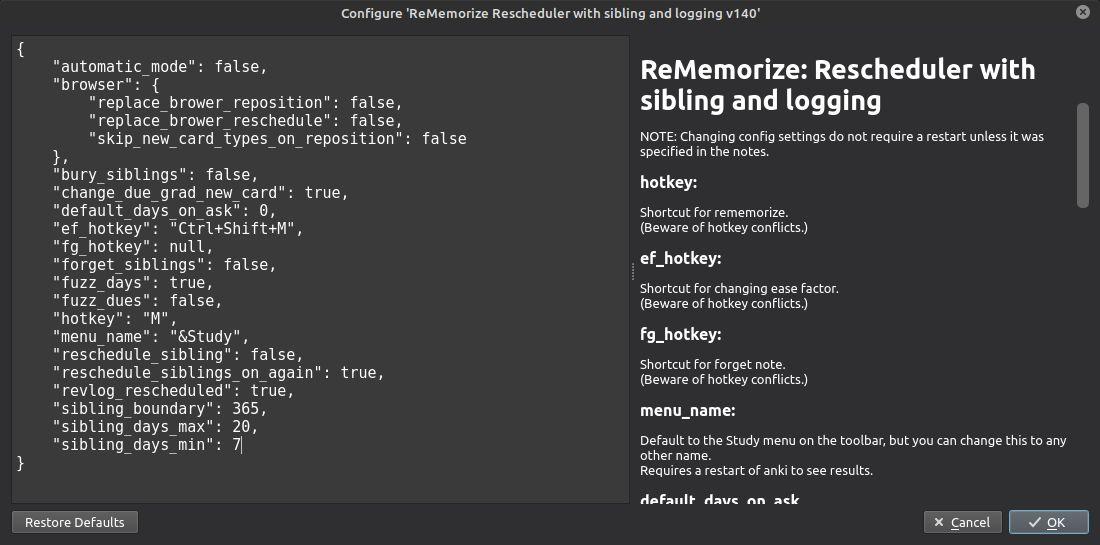The image size is (1100, 545).
Task: Click the "sibling_boundary": 365 line
Action: coord(161,408)
